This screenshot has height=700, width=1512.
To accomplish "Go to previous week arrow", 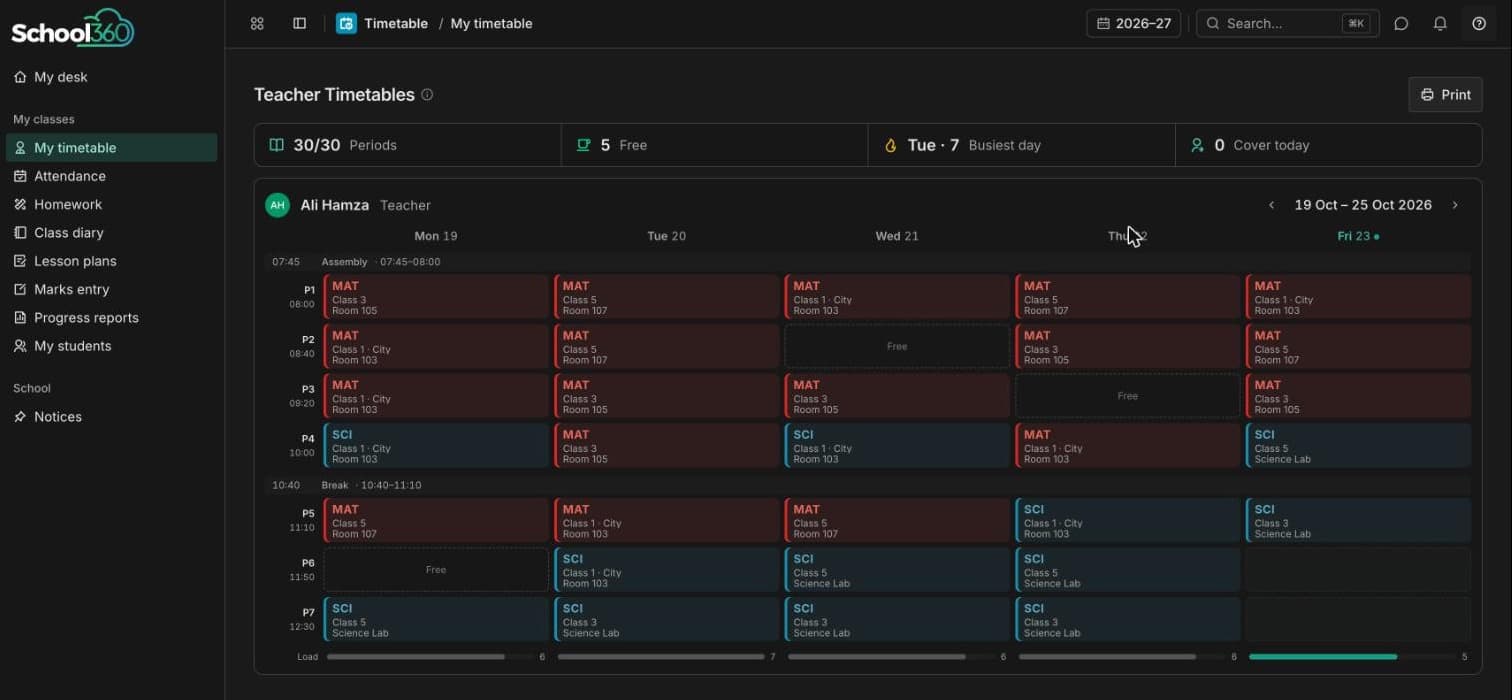I will pyautogui.click(x=1272, y=205).
